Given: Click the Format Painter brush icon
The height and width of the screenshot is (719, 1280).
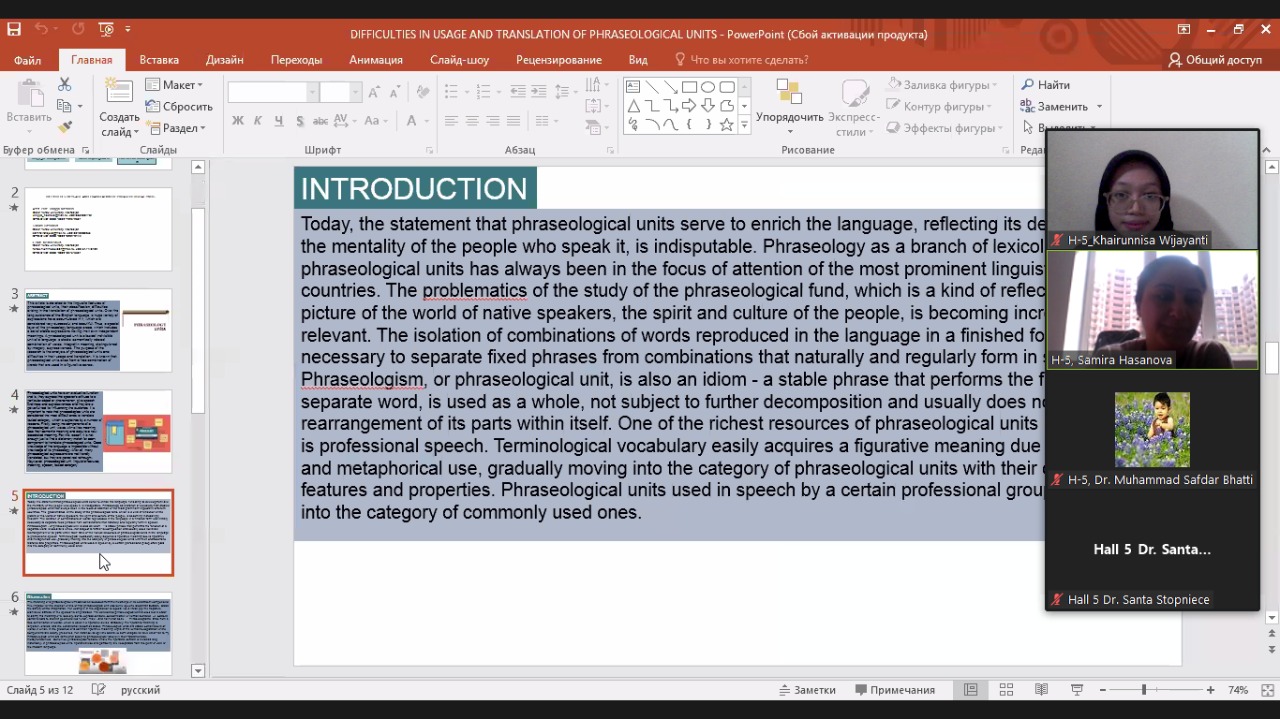Looking at the screenshot, I should click(65, 127).
